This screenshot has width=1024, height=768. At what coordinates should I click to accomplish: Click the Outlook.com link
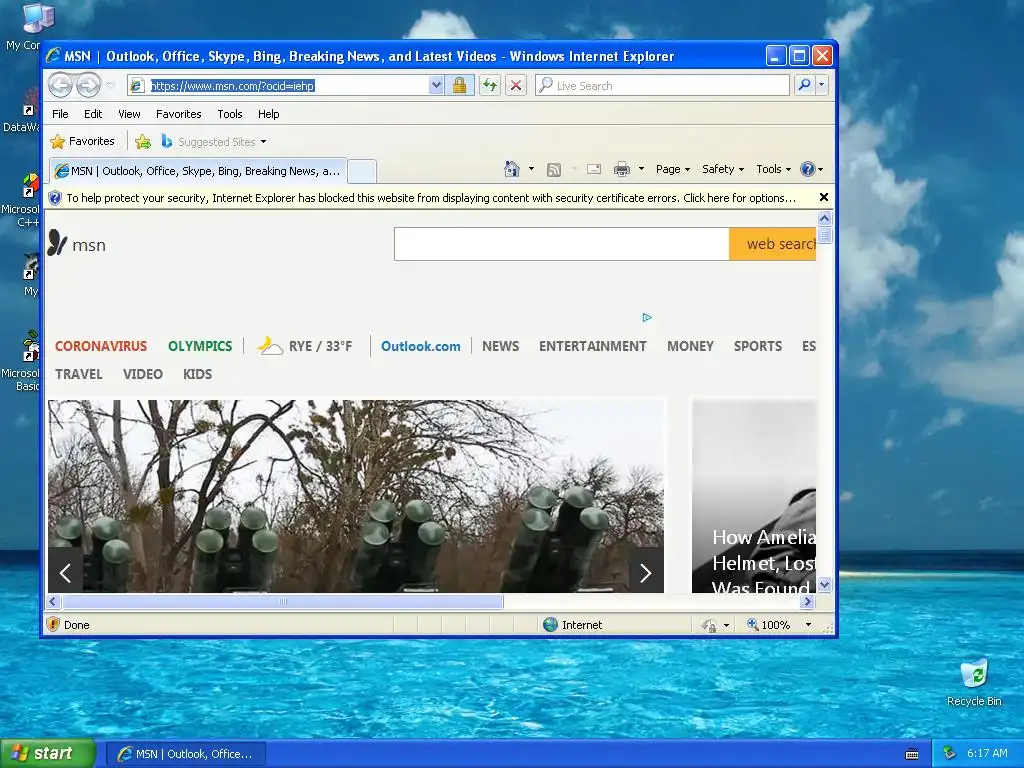[x=421, y=346]
